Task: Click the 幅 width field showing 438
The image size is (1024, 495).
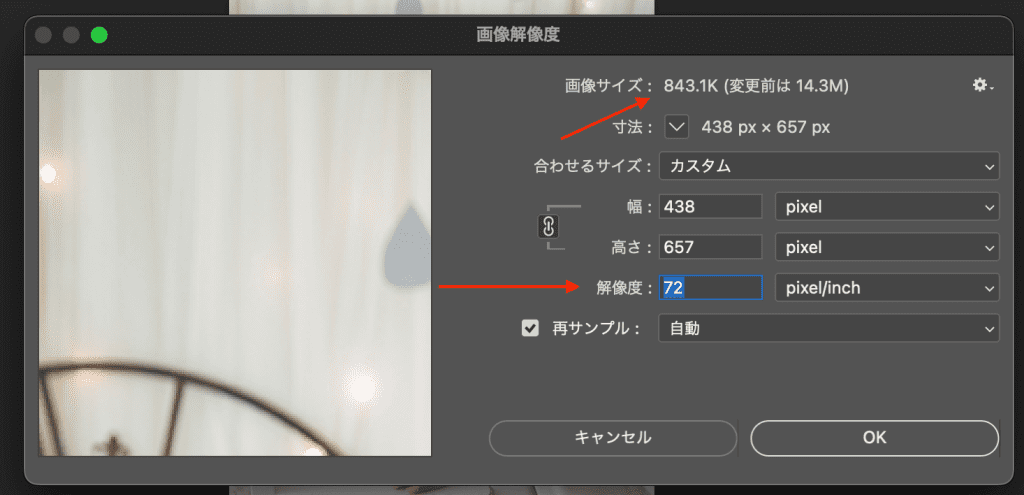Action: (x=711, y=207)
